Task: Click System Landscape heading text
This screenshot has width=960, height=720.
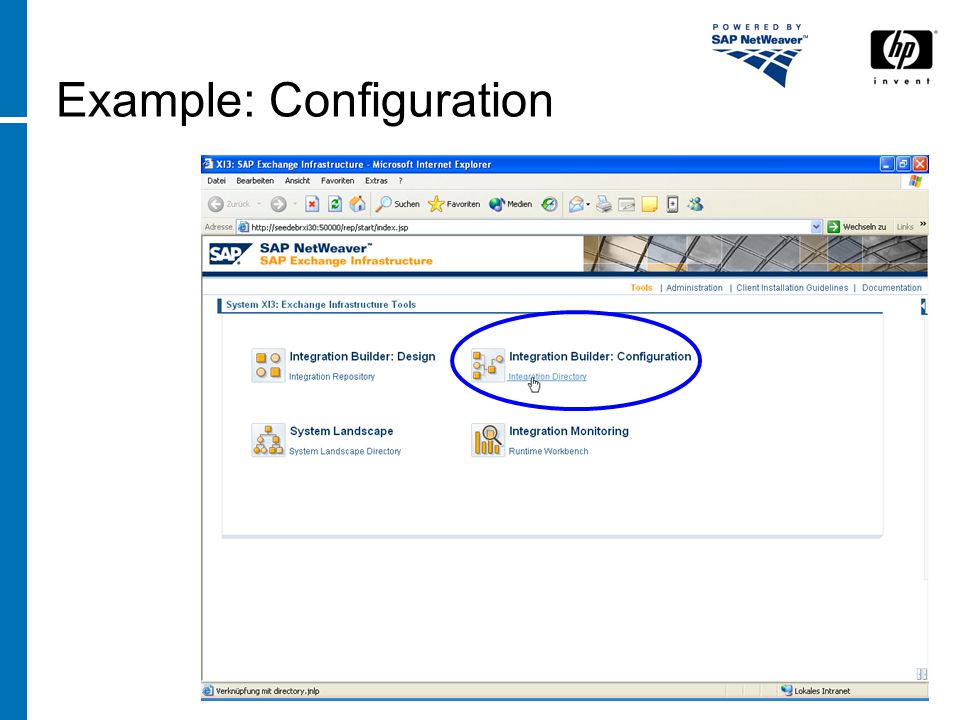Action: pyautogui.click(x=342, y=431)
